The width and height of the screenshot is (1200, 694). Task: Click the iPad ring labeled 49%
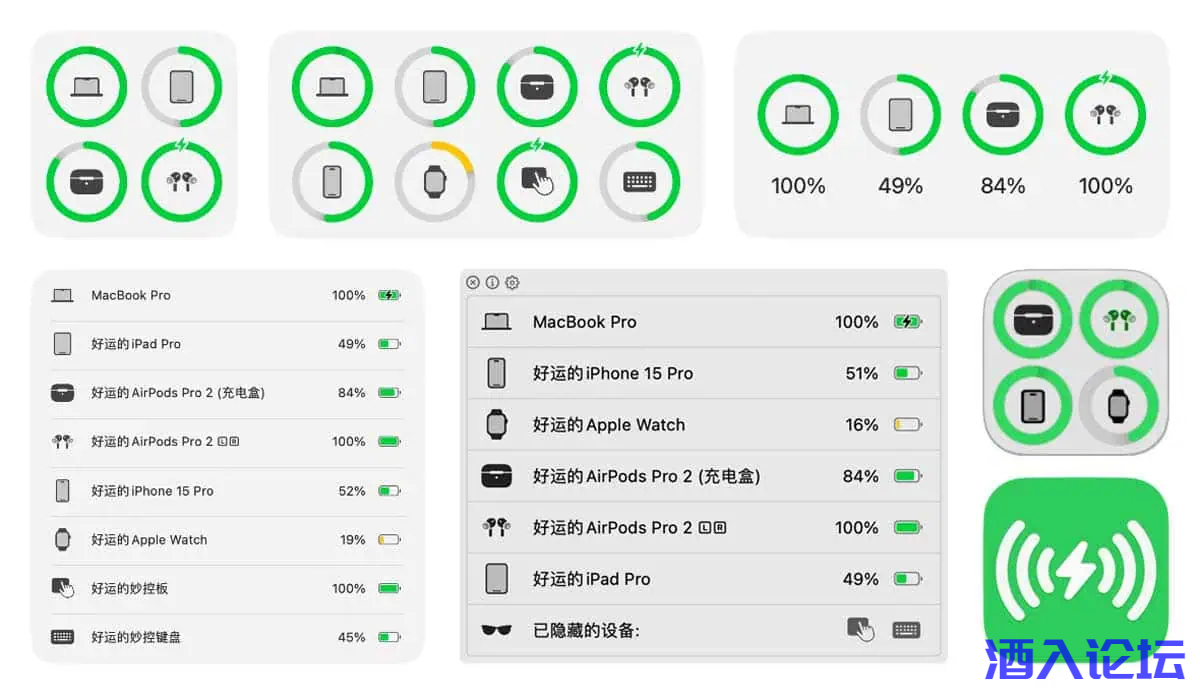900,115
